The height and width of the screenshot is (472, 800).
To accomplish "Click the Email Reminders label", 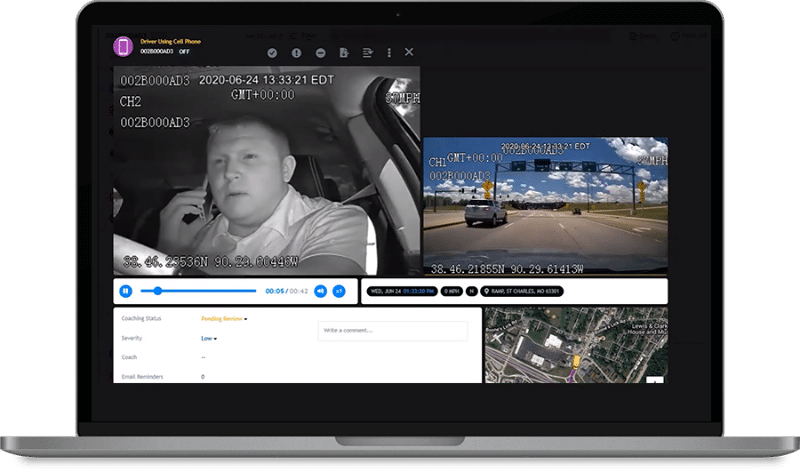I will (142, 377).
